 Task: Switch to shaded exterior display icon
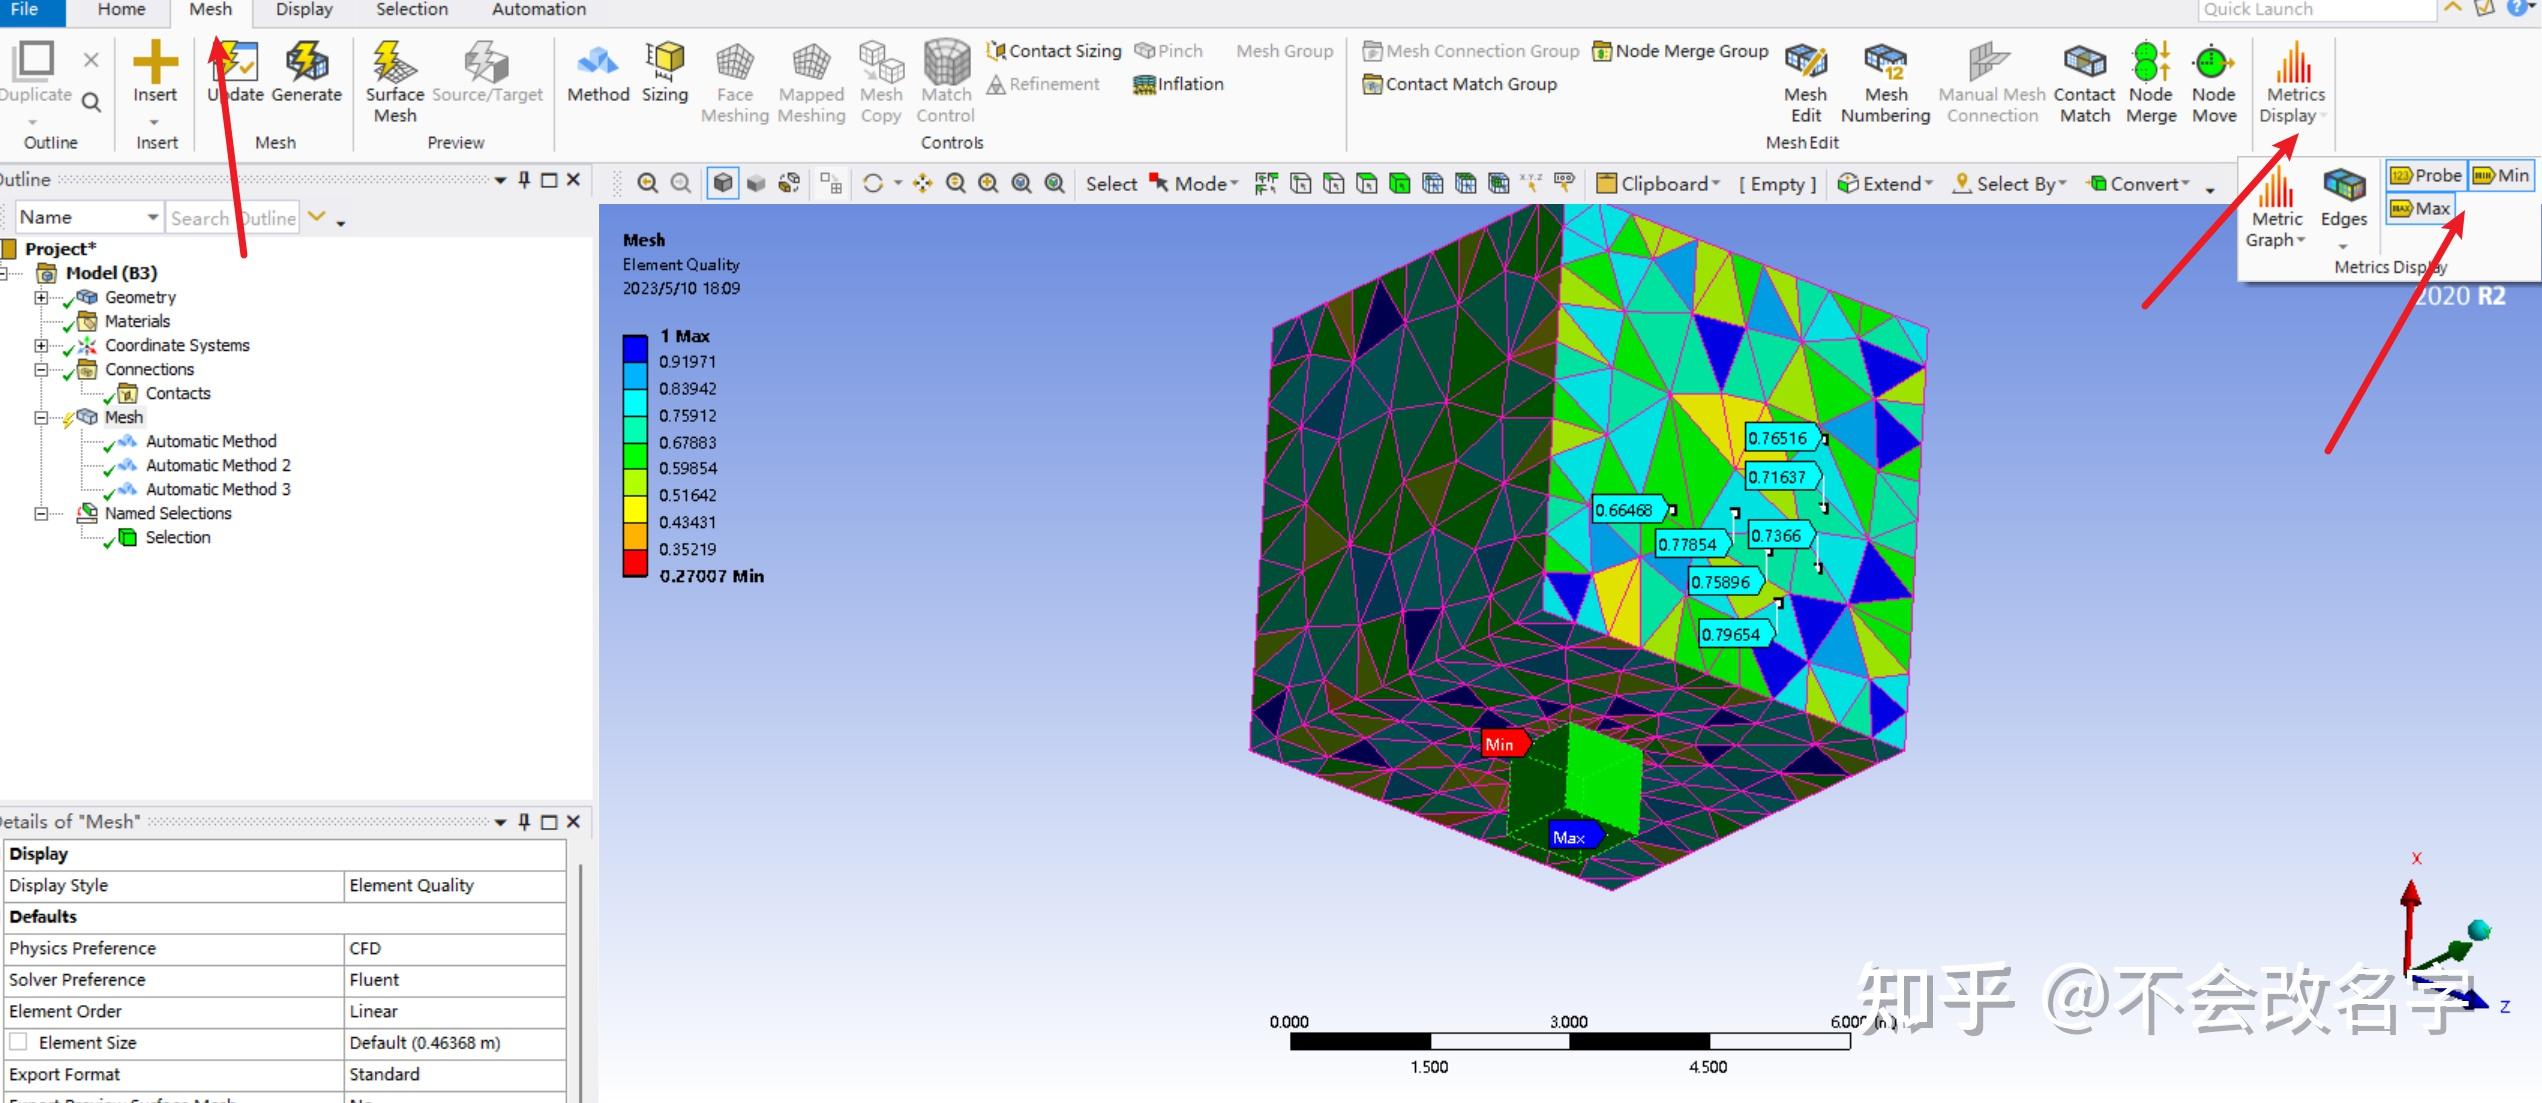tap(722, 183)
